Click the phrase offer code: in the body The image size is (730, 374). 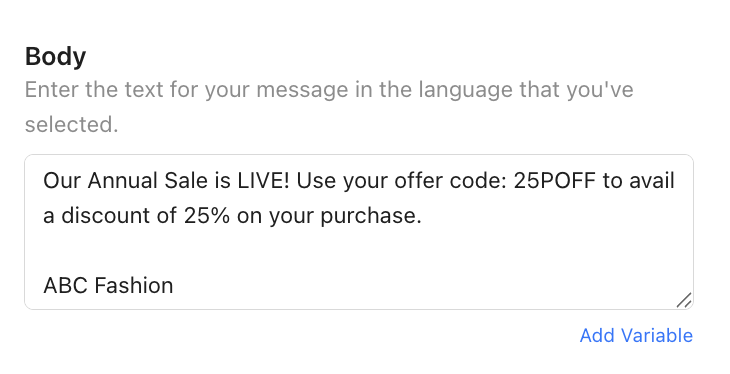point(450,181)
